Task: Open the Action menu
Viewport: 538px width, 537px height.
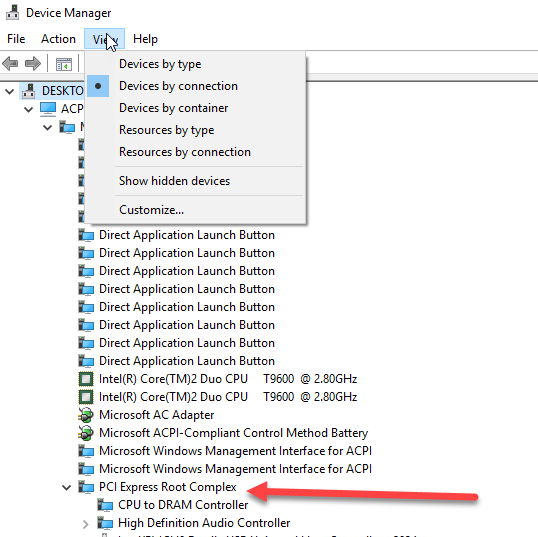Action: click(58, 39)
